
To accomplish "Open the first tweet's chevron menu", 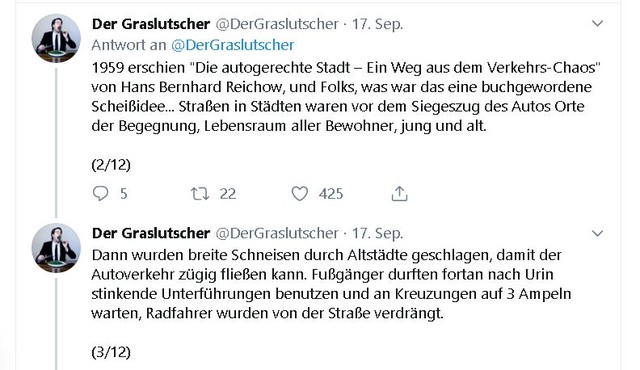I will [598, 24].
